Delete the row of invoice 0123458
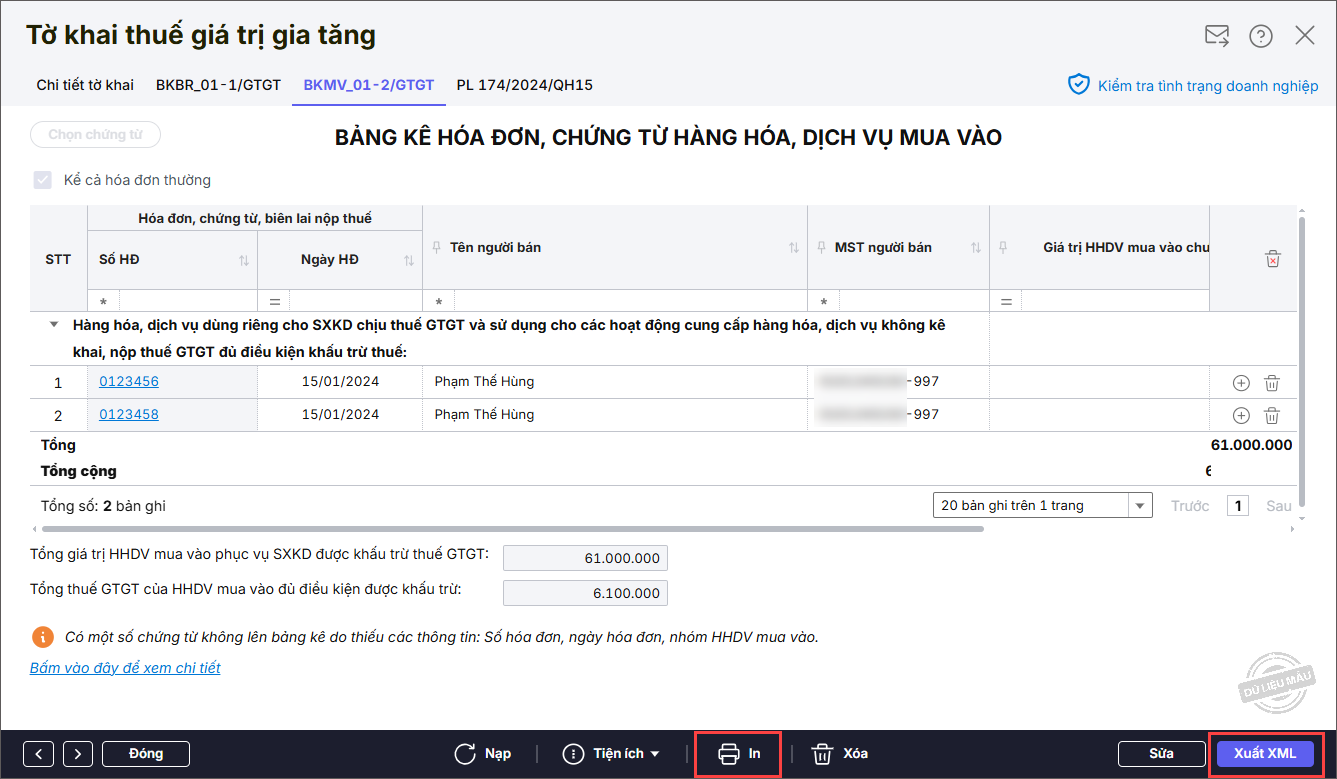Image resolution: width=1337 pixels, height=779 pixels. 1272,415
